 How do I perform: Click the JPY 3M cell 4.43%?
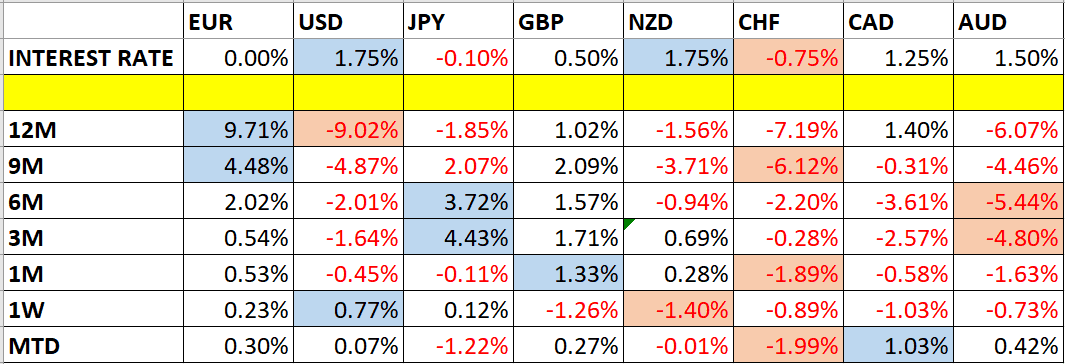pos(458,238)
